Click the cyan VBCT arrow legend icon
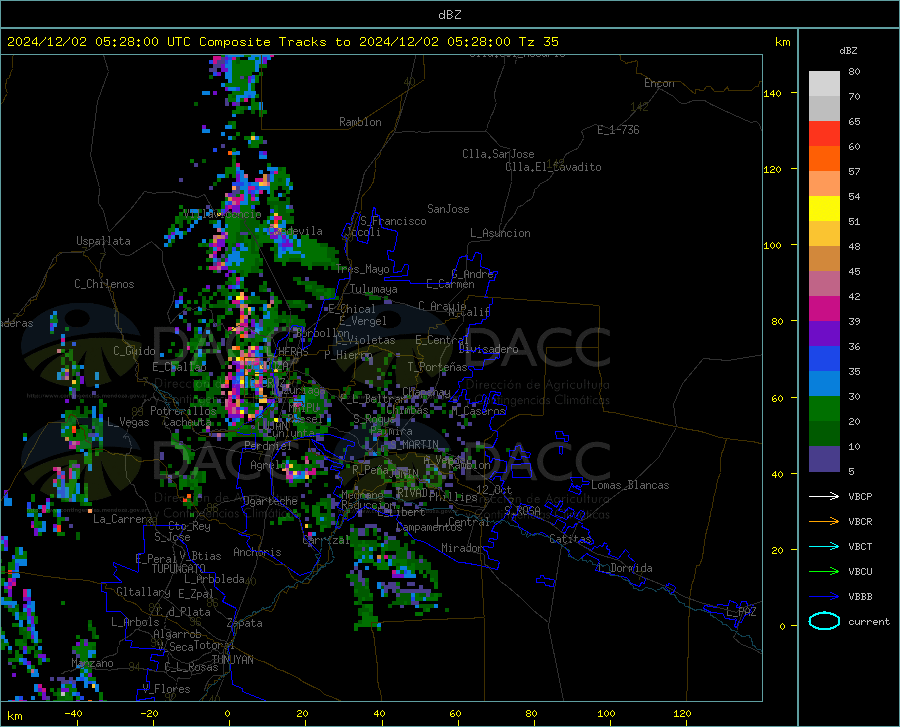900x727 pixels. [824, 546]
